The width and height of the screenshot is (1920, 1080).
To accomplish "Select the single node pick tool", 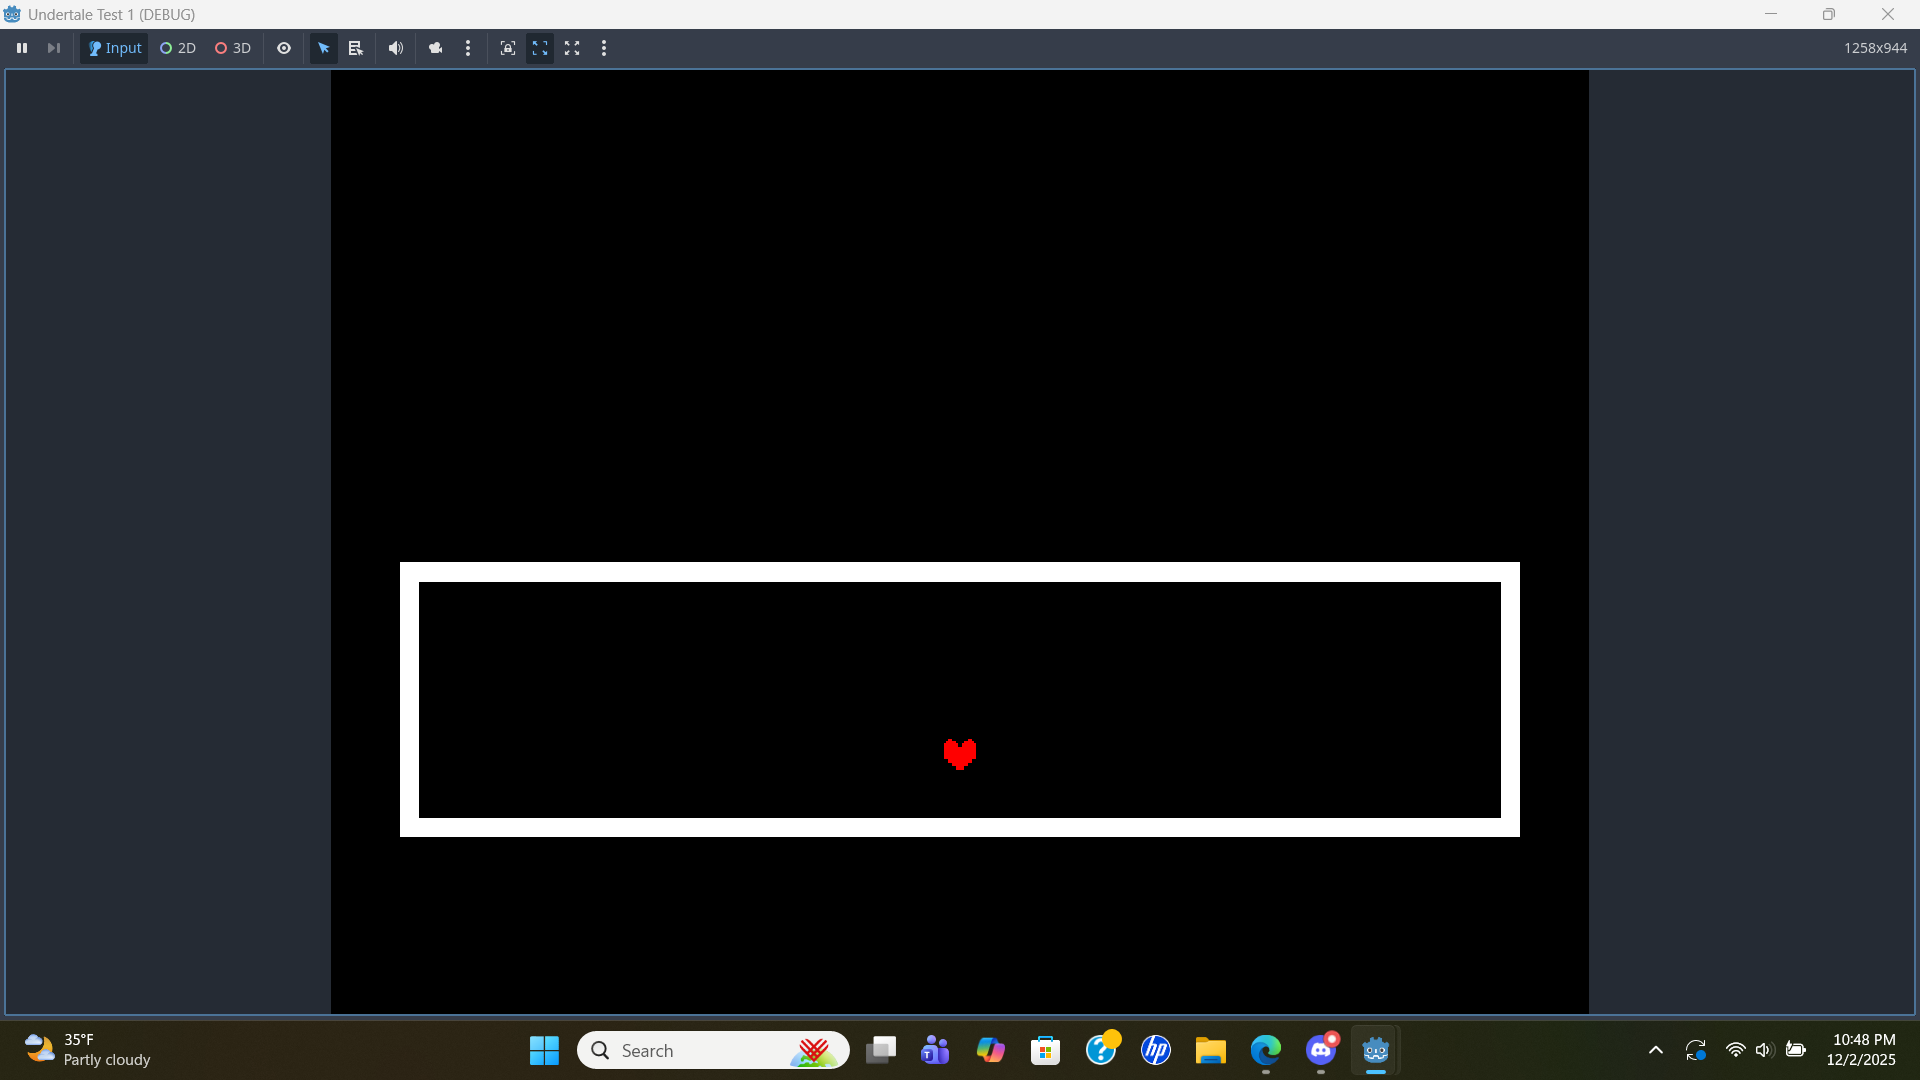I will 324,48.
